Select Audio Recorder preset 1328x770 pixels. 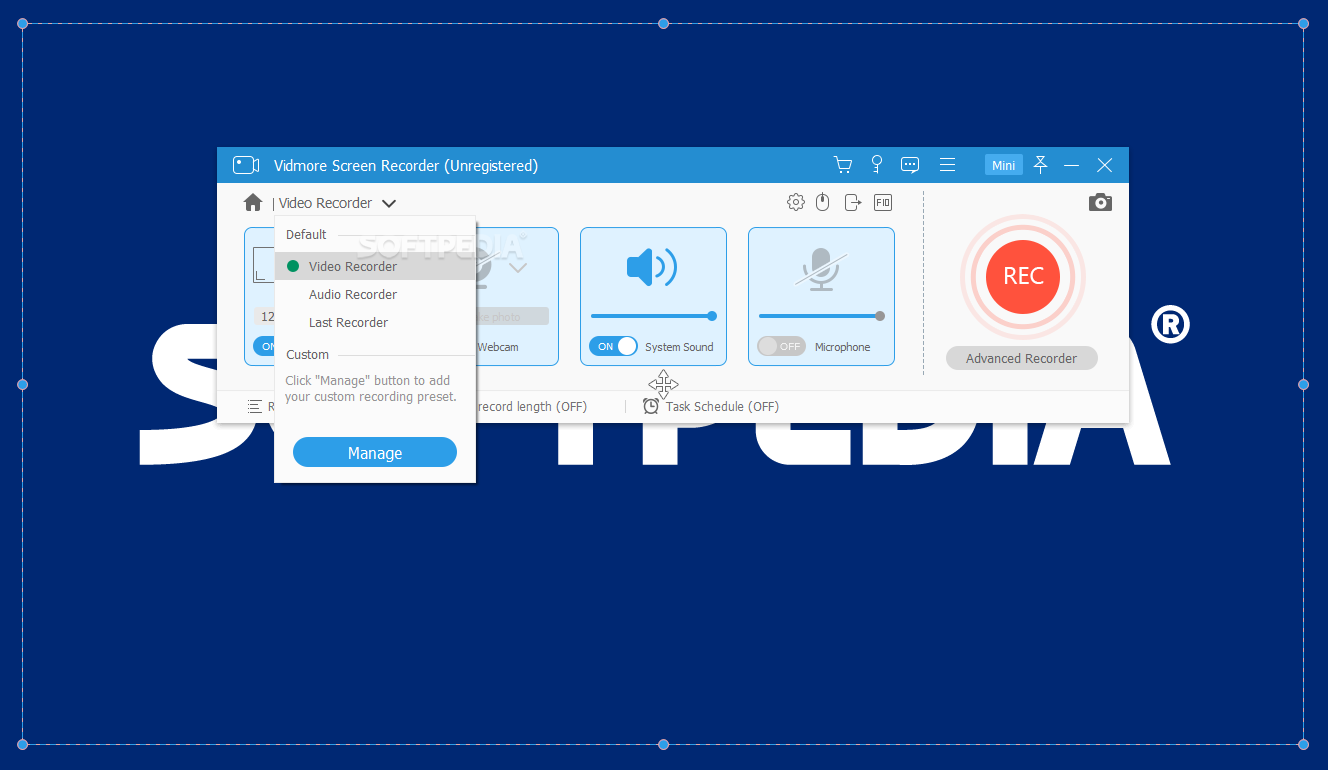click(375, 294)
